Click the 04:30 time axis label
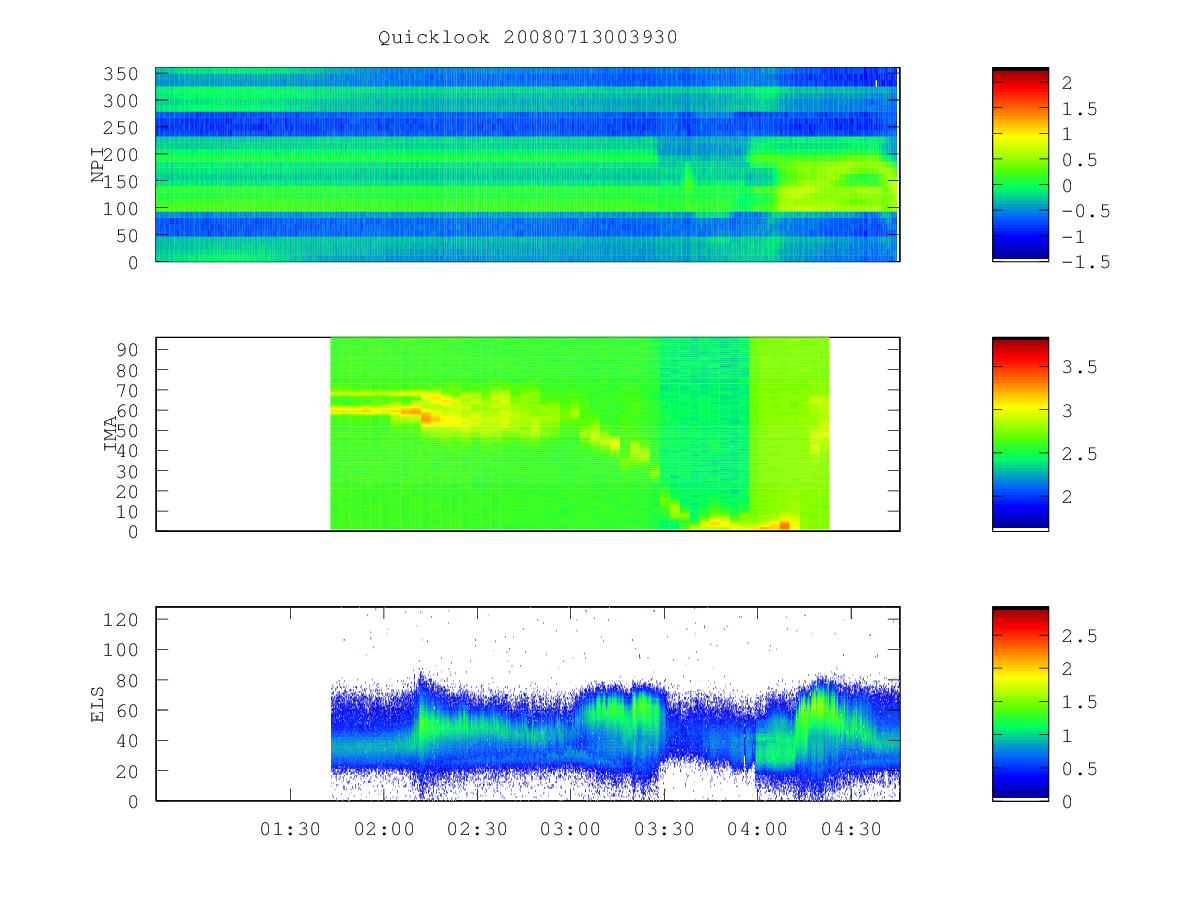This screenshot has height=900, width=1200. pyautogui.click(x=851, y=829)
